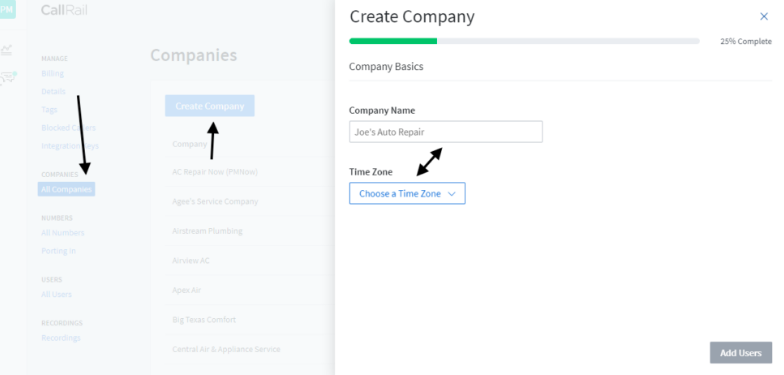784x375 pixels.
Task: Select the Airstream Plumbing company row
Action: point(248,231)
